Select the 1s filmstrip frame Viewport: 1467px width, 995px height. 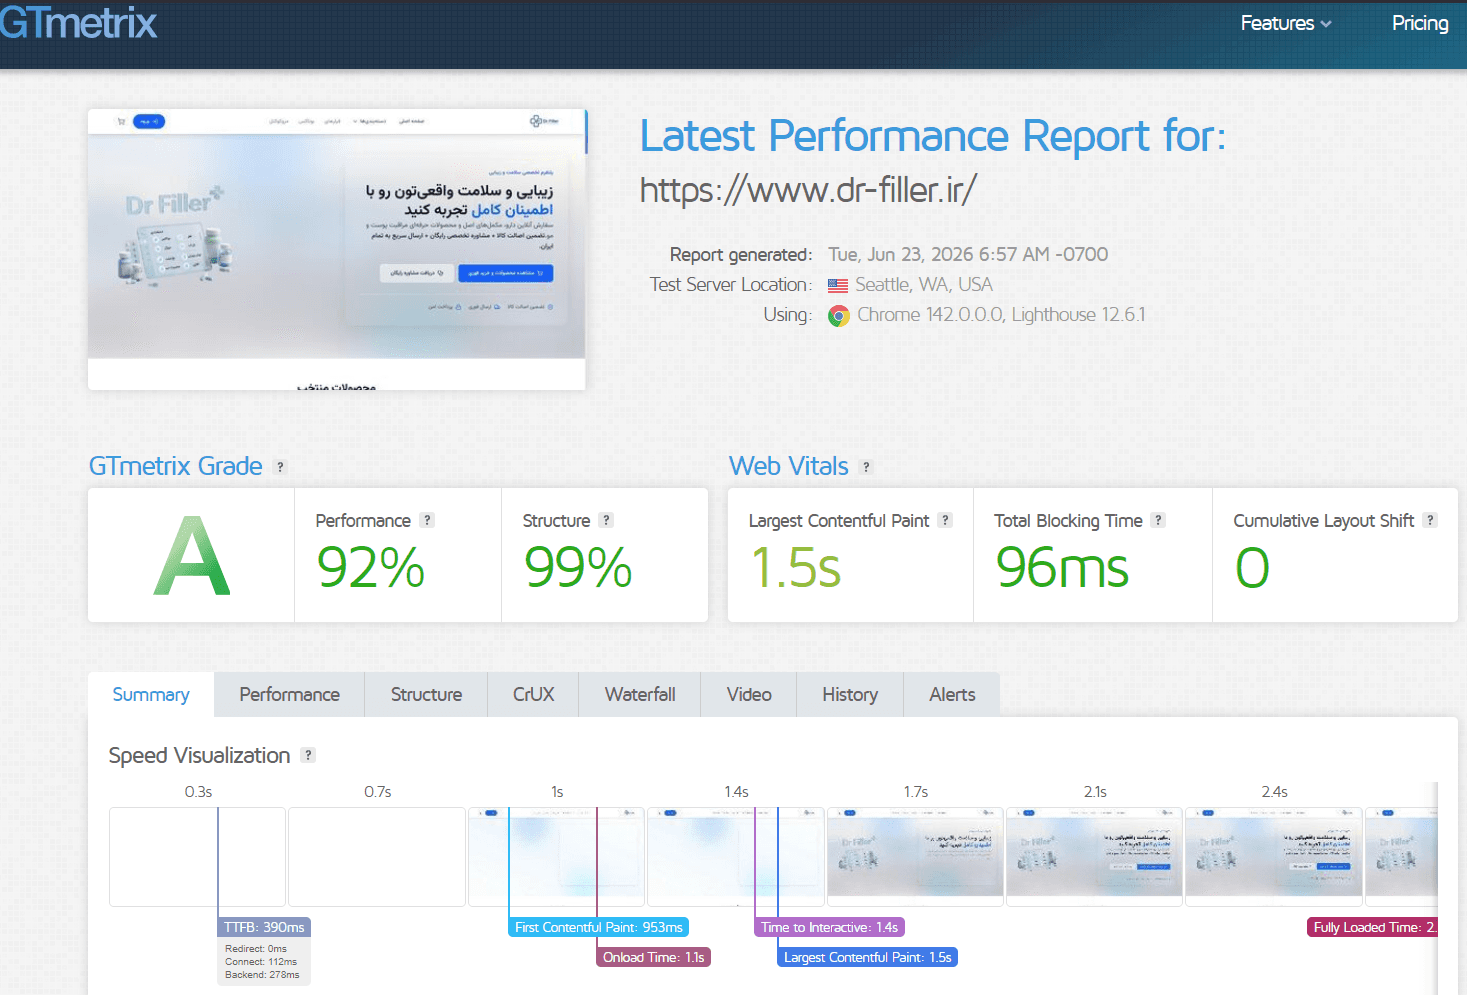coord(556,857)
